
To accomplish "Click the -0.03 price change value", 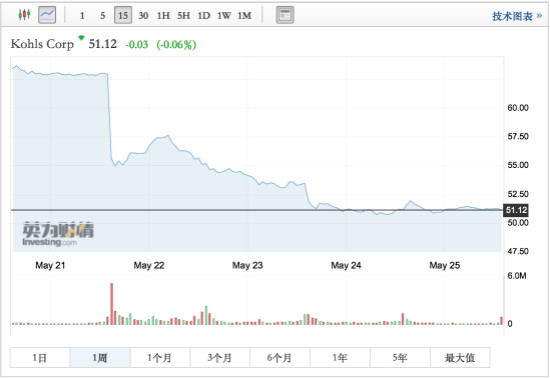I will click(137, 45).
